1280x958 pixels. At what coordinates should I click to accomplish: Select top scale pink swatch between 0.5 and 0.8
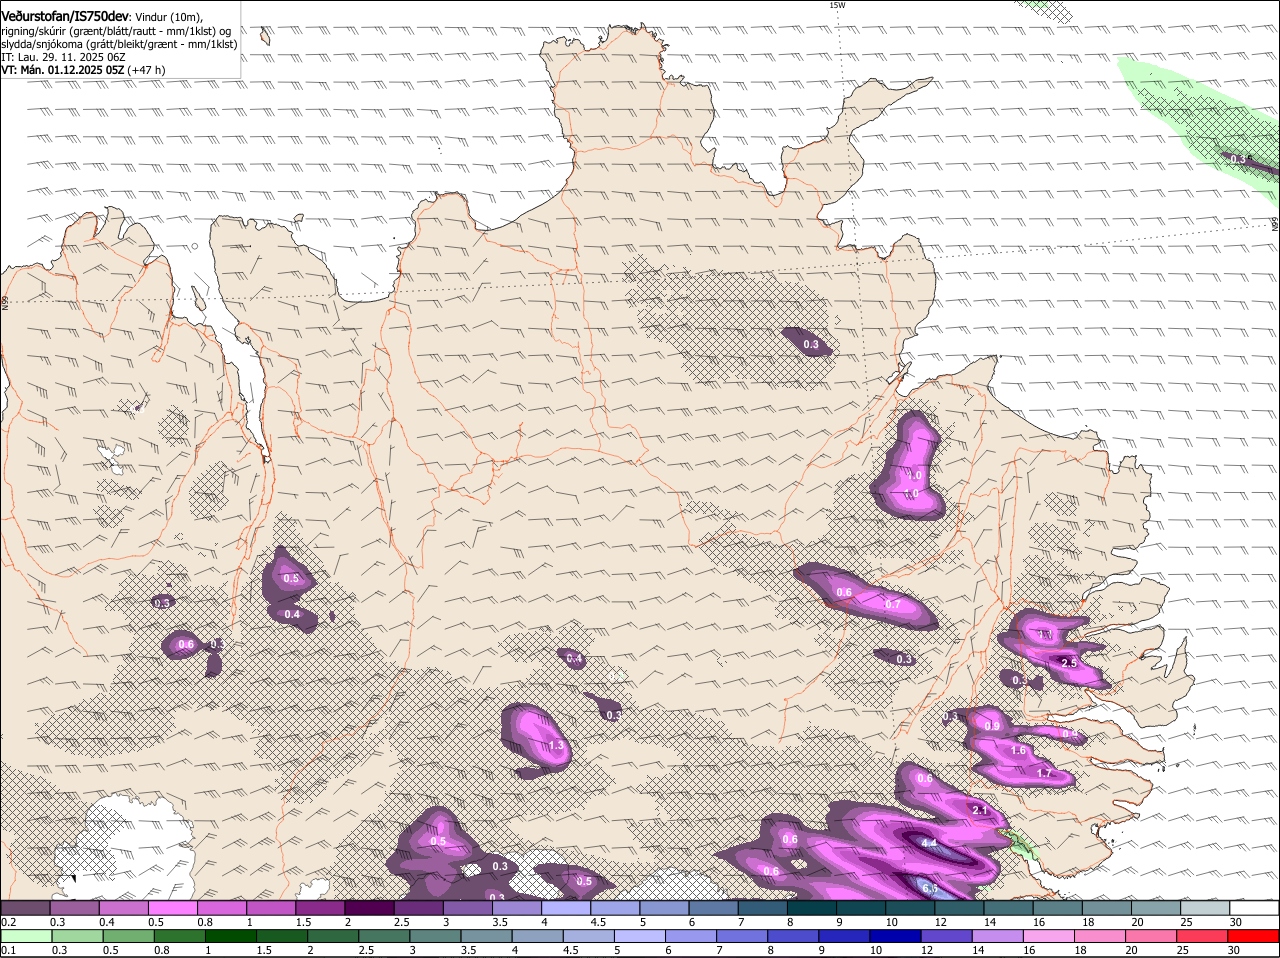pos(173,907)
